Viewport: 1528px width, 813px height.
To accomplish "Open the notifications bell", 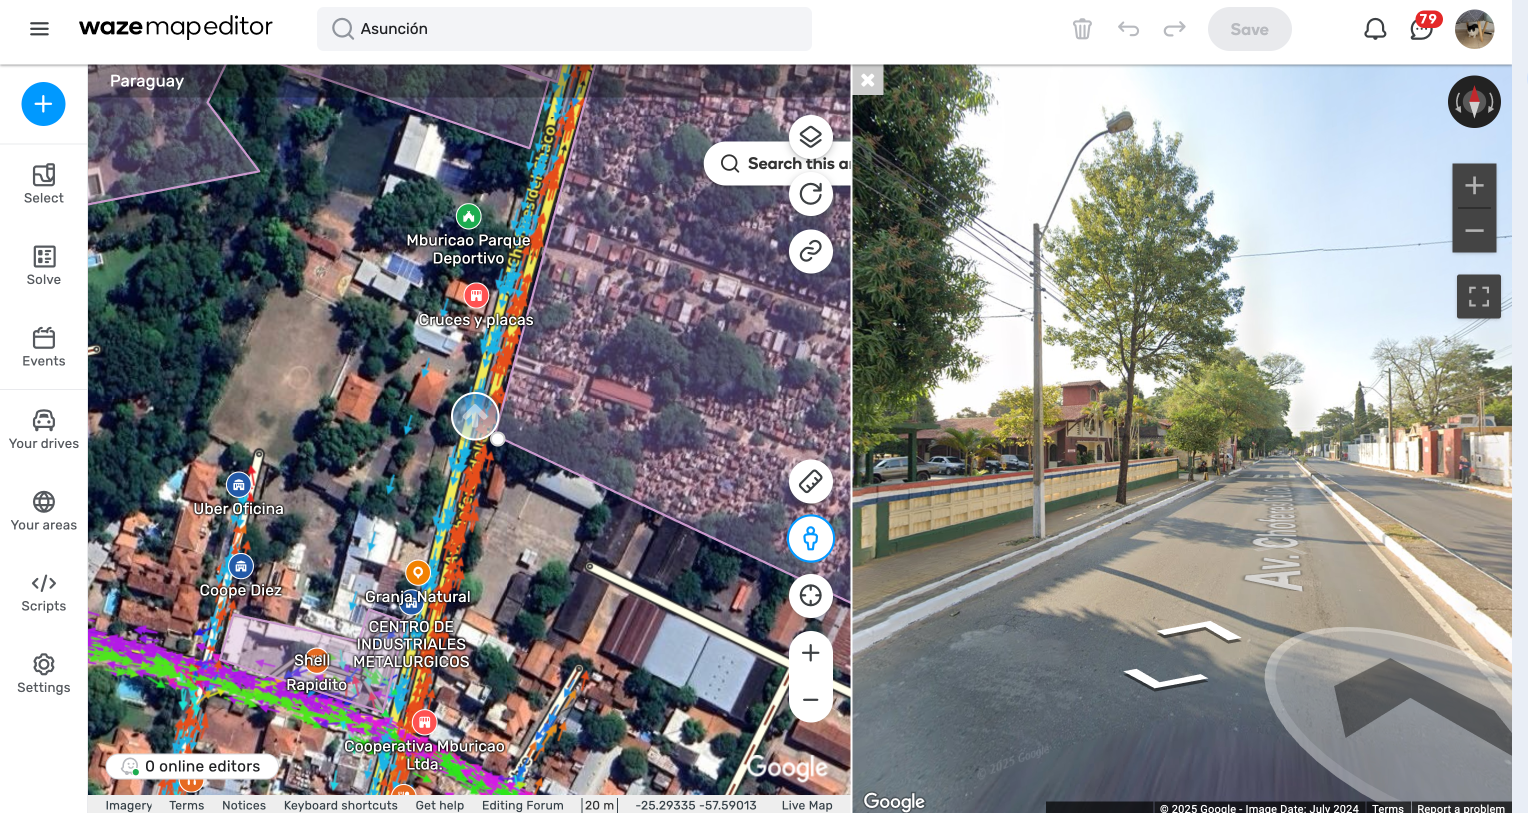I will click(x=1375, y=29).
